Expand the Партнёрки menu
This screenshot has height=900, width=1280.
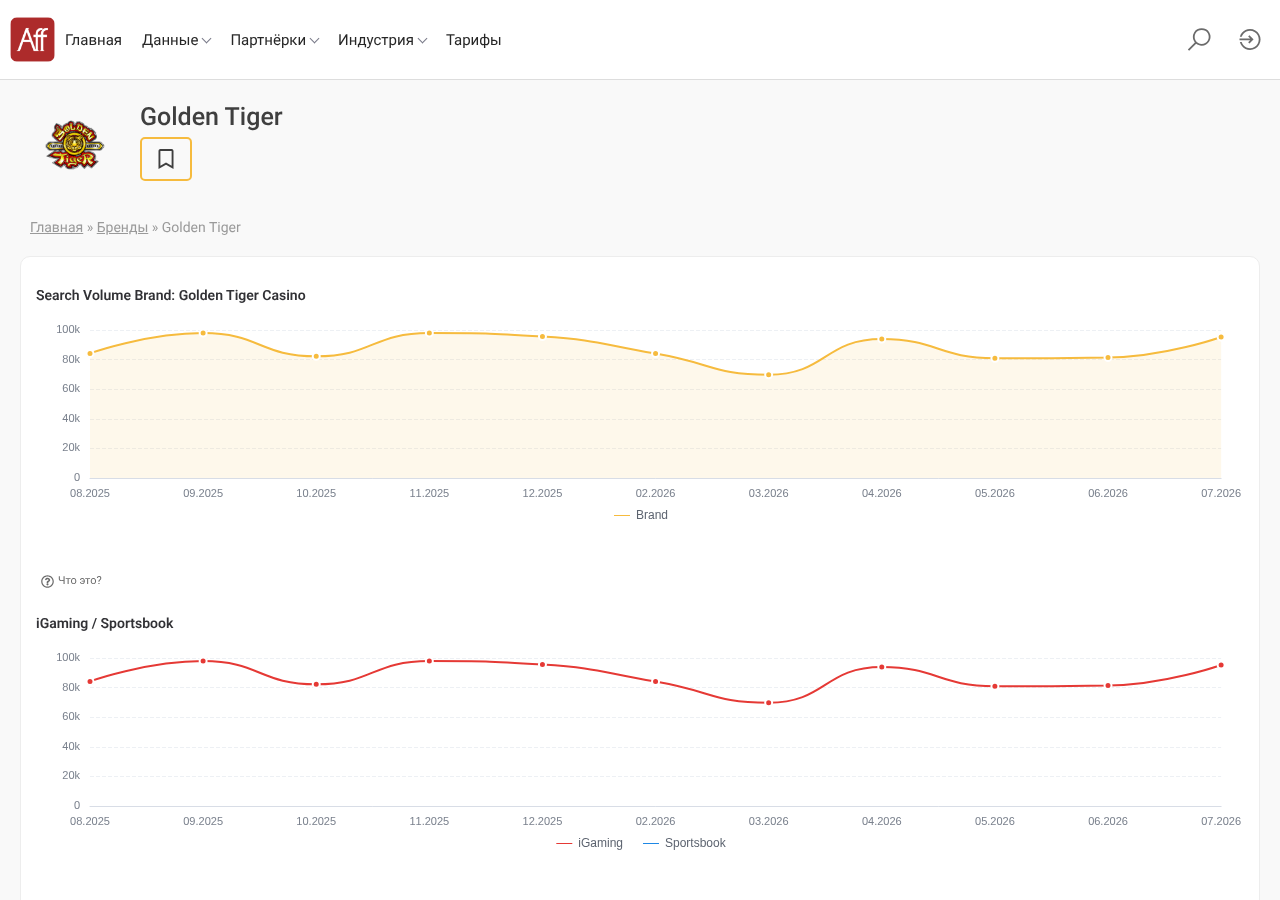point(275,40)
